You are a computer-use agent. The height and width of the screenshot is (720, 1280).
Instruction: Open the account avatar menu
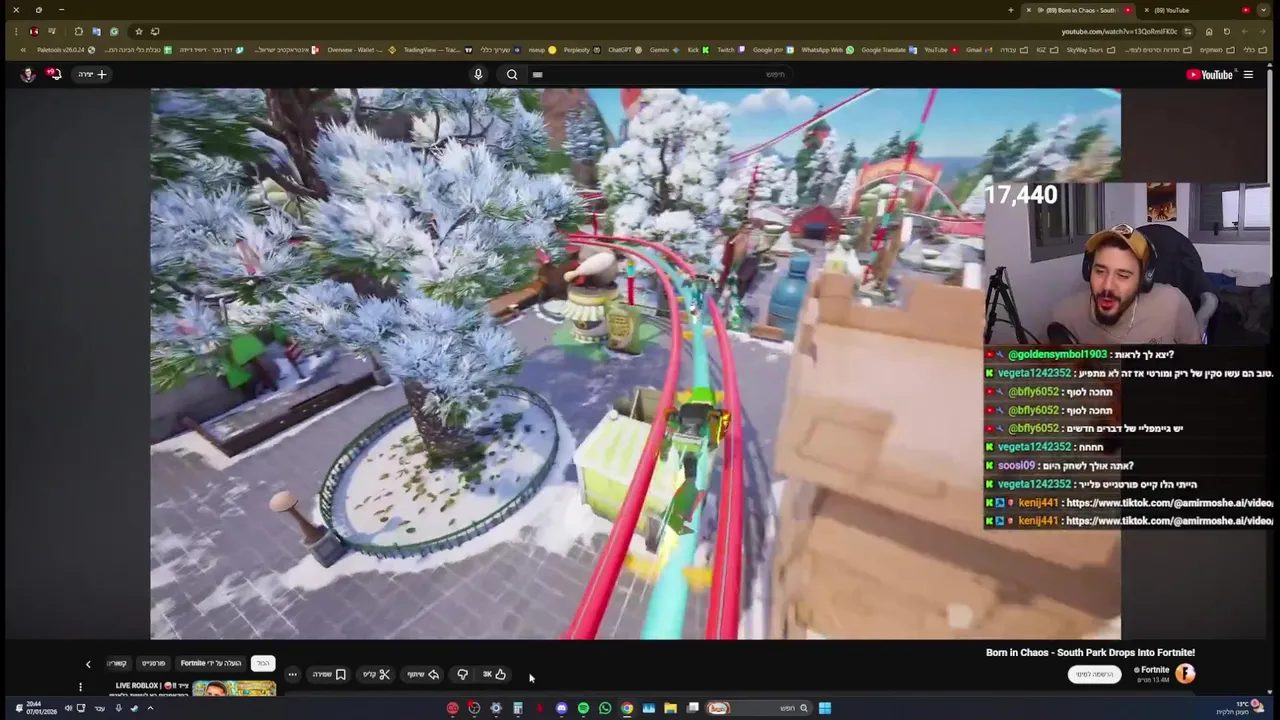click(27, 74)
